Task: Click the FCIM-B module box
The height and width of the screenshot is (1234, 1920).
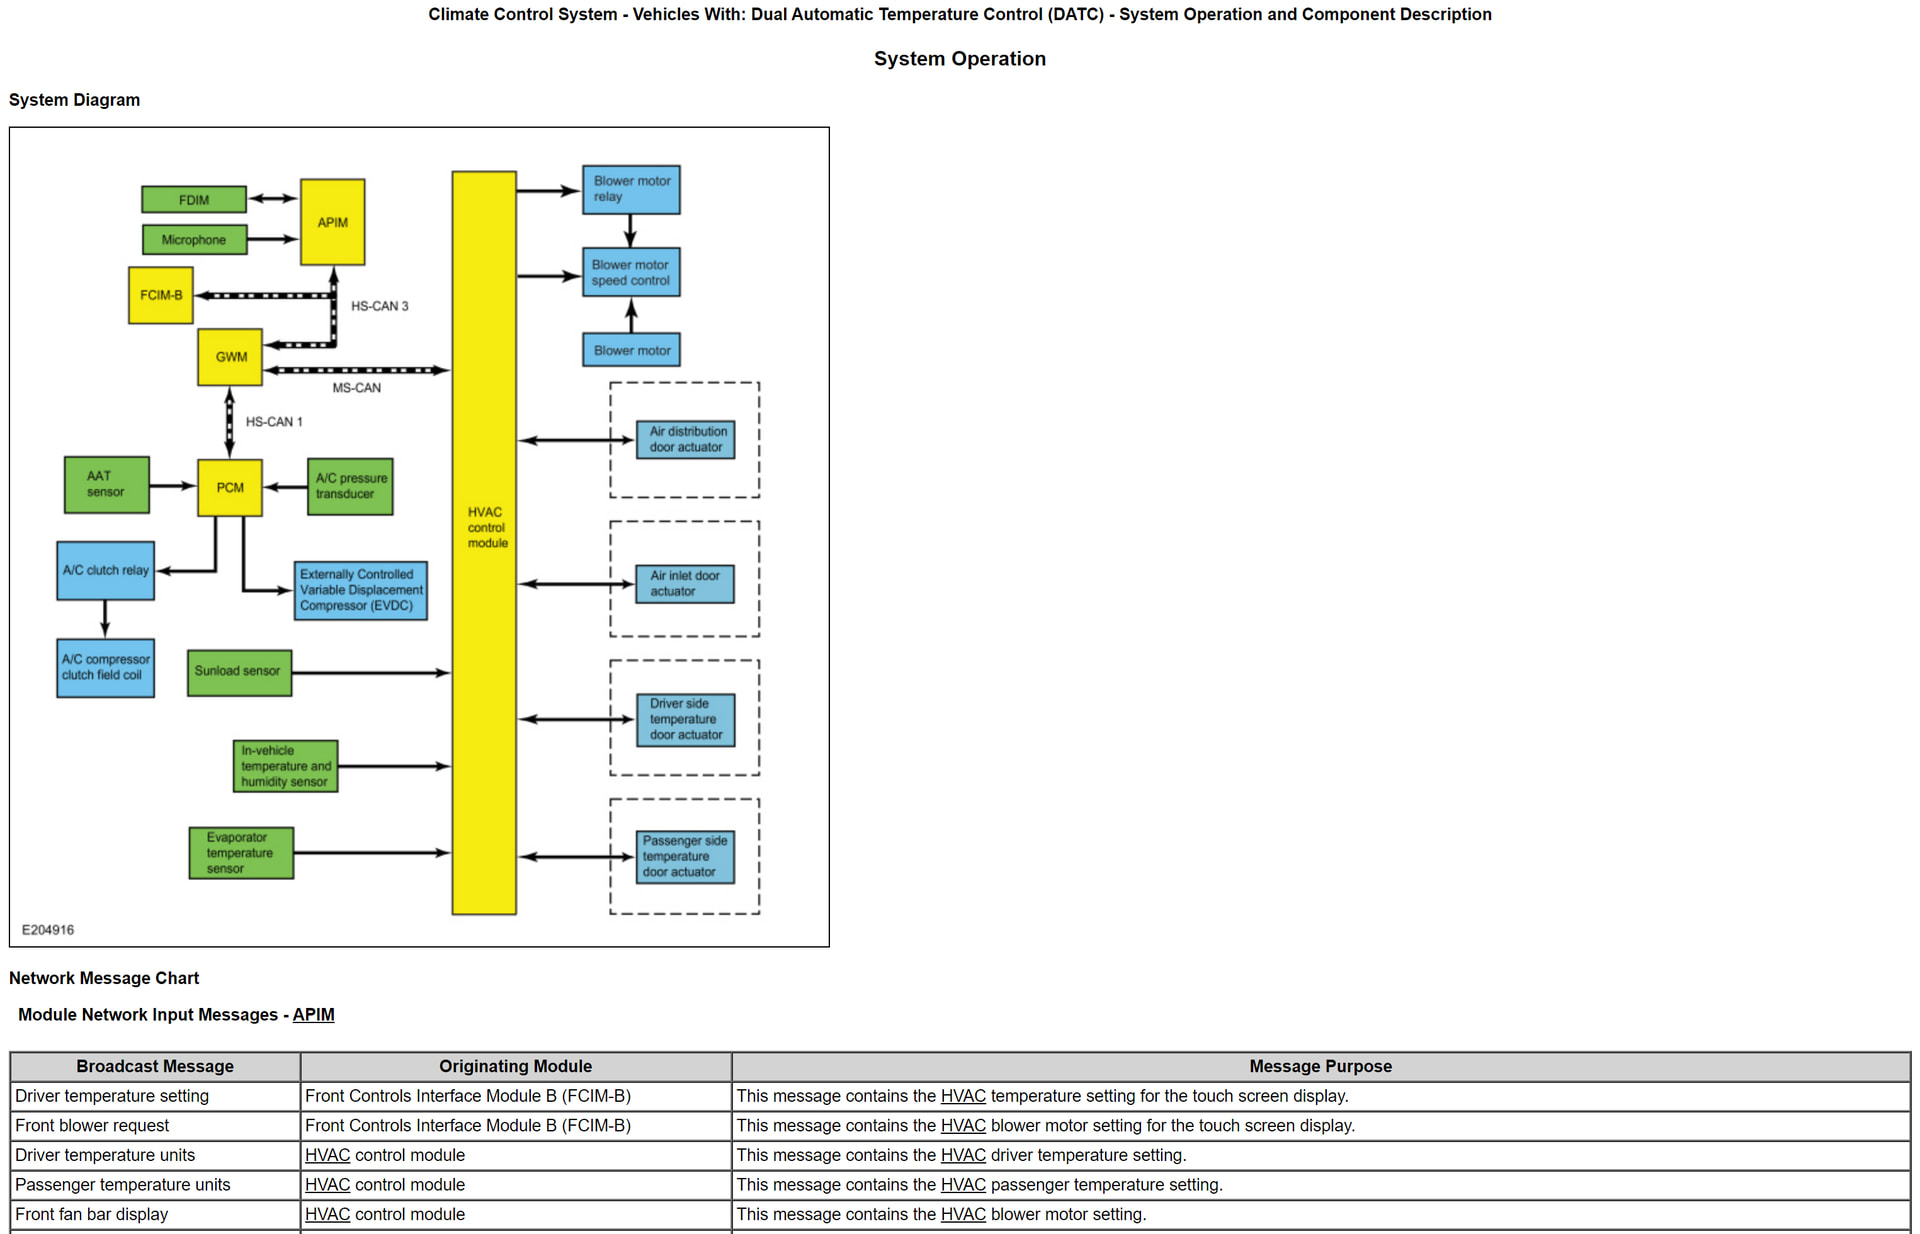Action: point(161,295)
